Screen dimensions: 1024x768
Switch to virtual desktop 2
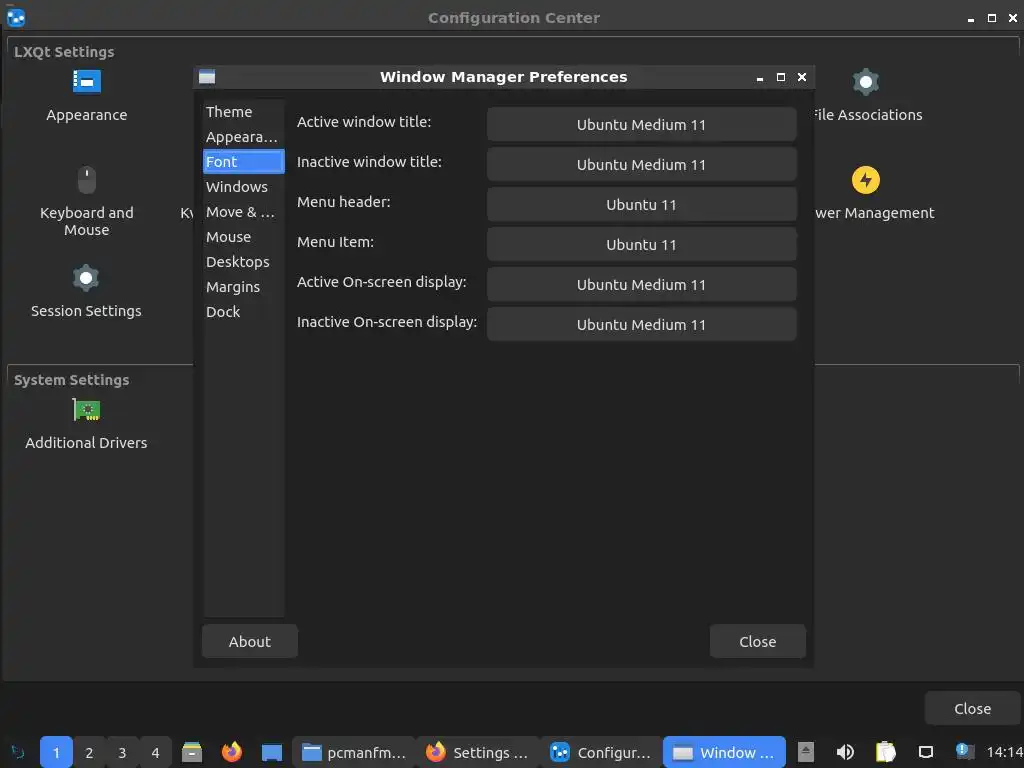[89, 752]
